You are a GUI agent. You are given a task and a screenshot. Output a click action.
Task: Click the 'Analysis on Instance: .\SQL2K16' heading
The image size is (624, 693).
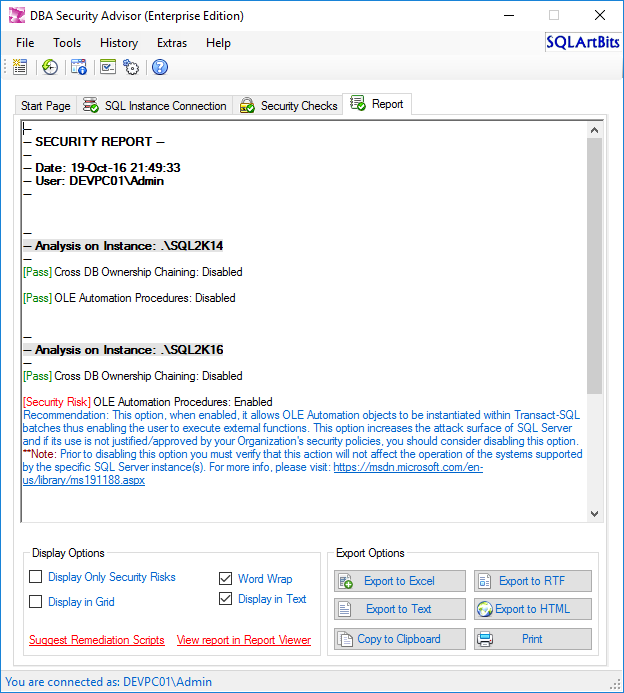(x=123, y=350)
